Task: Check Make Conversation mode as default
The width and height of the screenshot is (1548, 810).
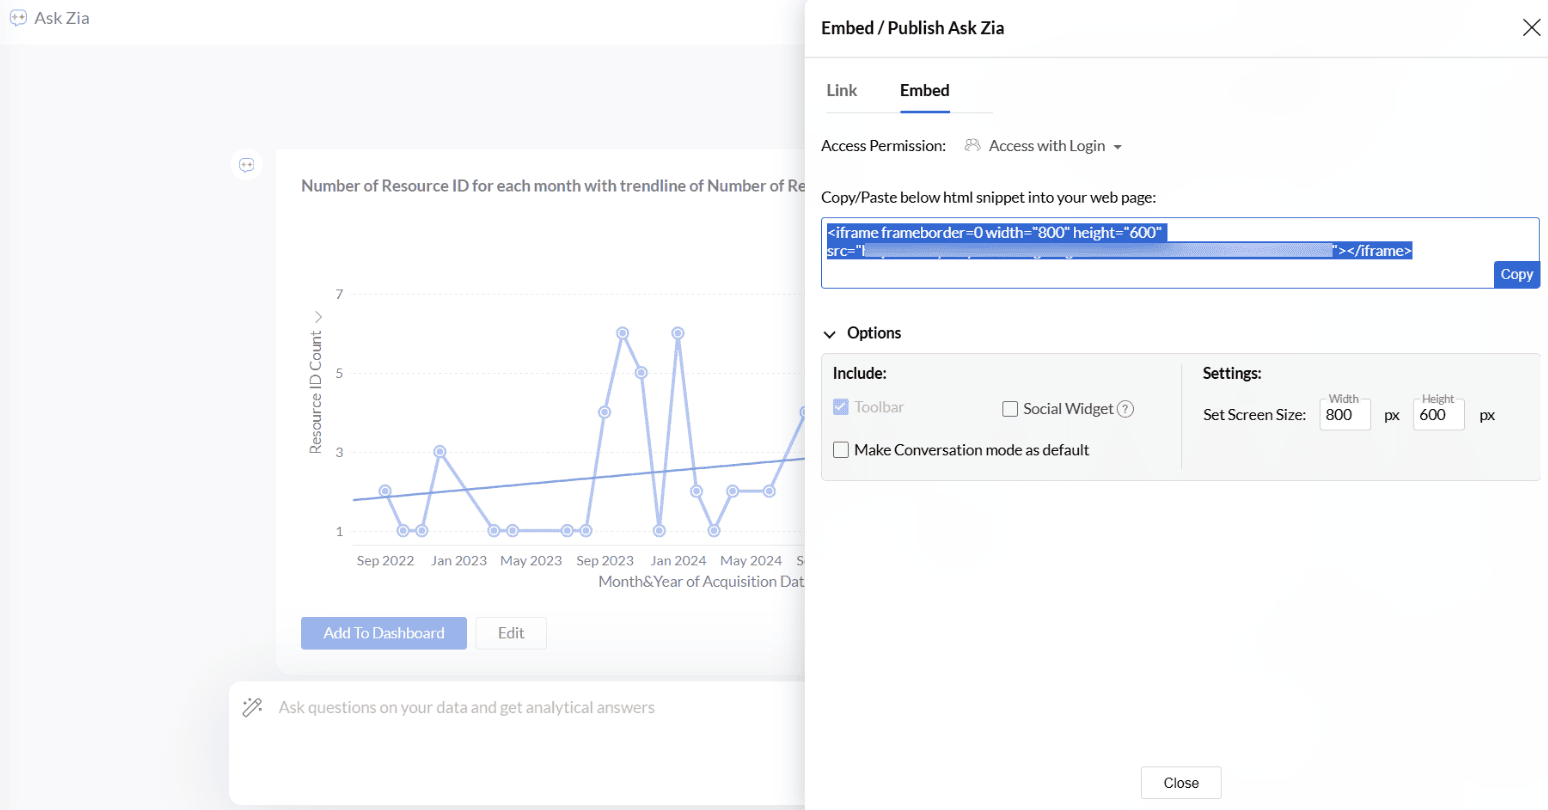Action: 841,450
